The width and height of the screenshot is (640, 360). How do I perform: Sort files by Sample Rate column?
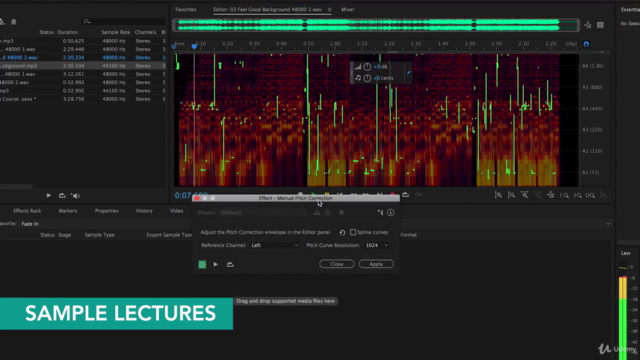tap(116, 32)
